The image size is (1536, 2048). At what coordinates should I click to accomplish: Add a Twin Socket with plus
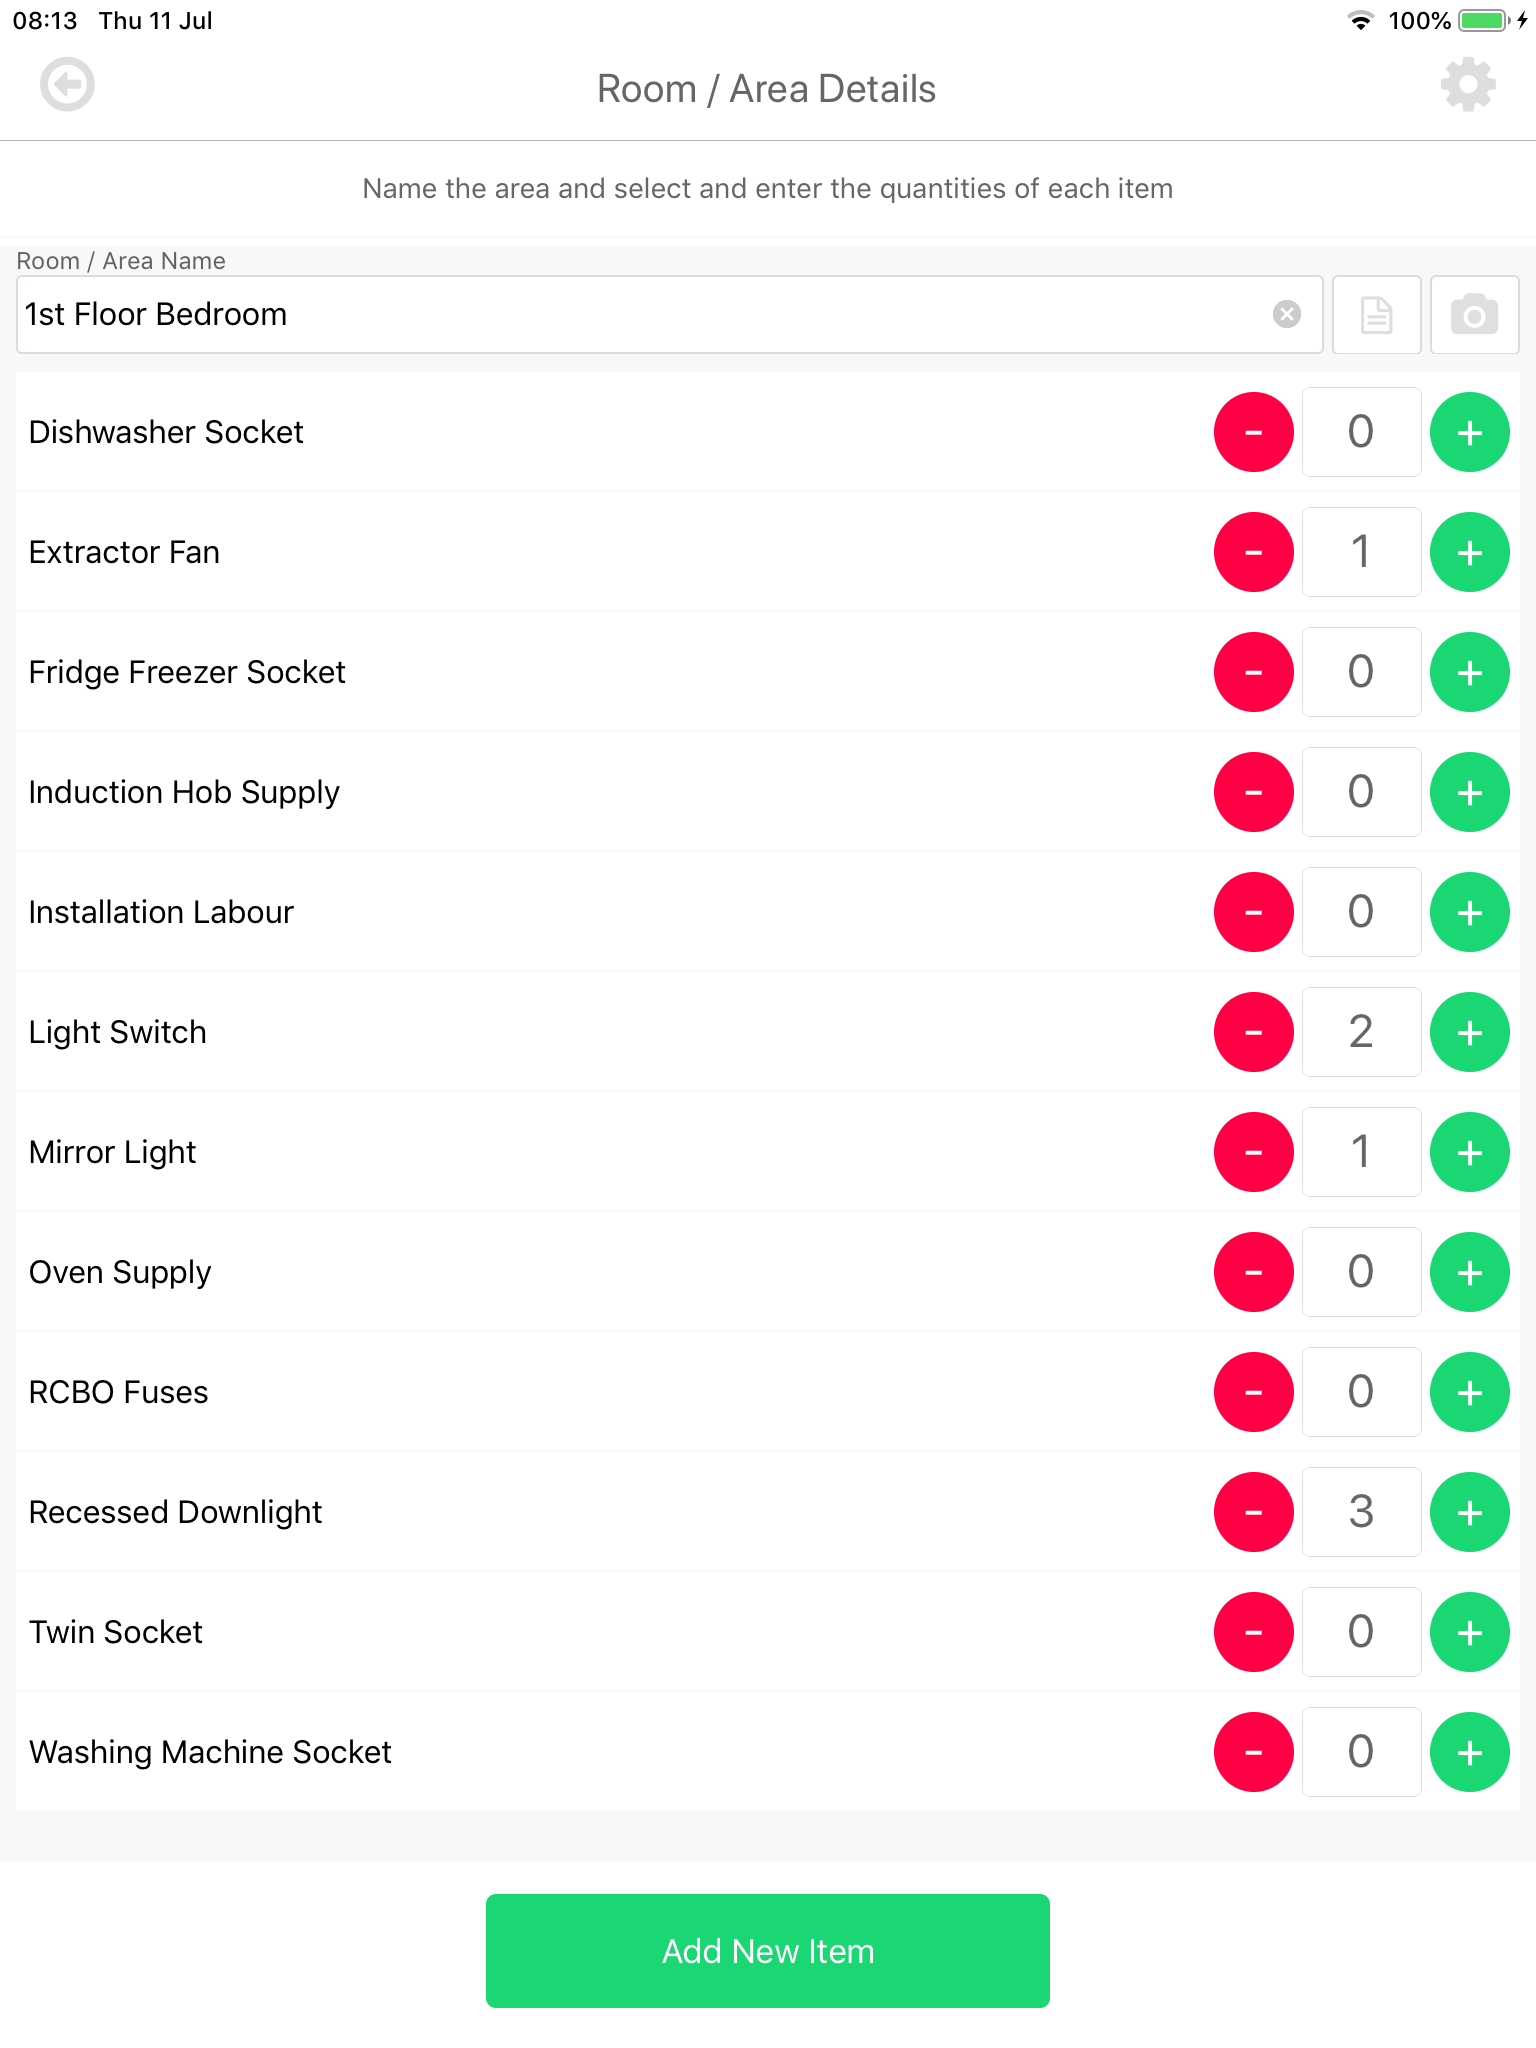pyautogui.click(x=1469, y=1632)
